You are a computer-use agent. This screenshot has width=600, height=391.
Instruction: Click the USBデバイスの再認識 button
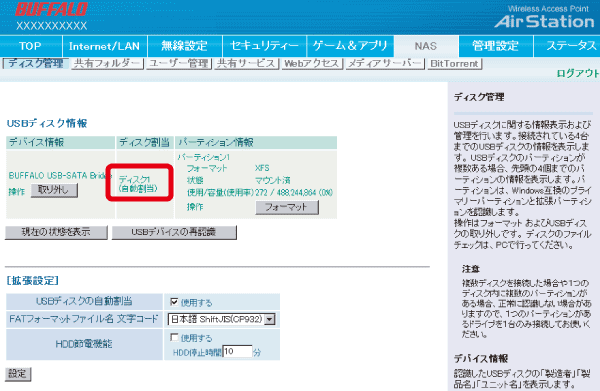pos(174,232)
